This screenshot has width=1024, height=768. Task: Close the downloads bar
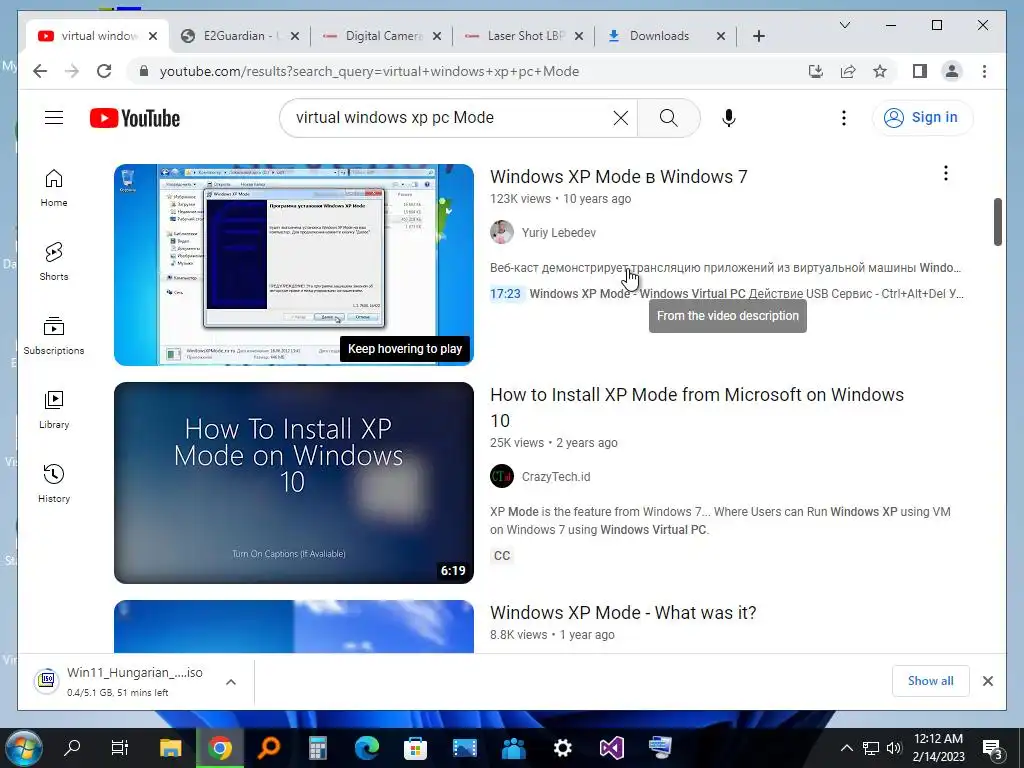[x=988, y=681]
